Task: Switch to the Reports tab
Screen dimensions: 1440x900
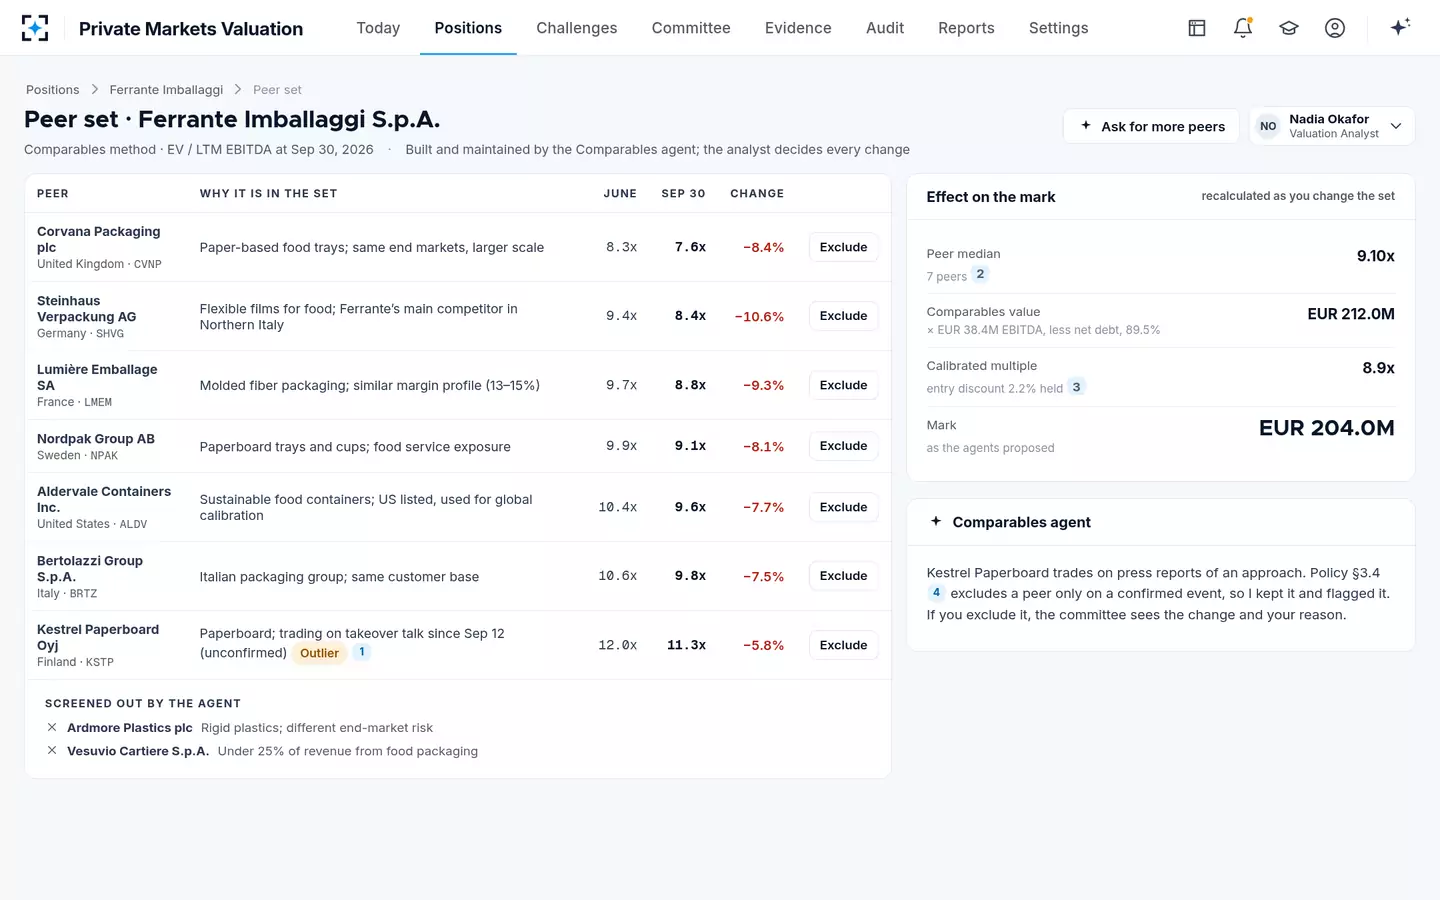Action: (x=966, y=28)
